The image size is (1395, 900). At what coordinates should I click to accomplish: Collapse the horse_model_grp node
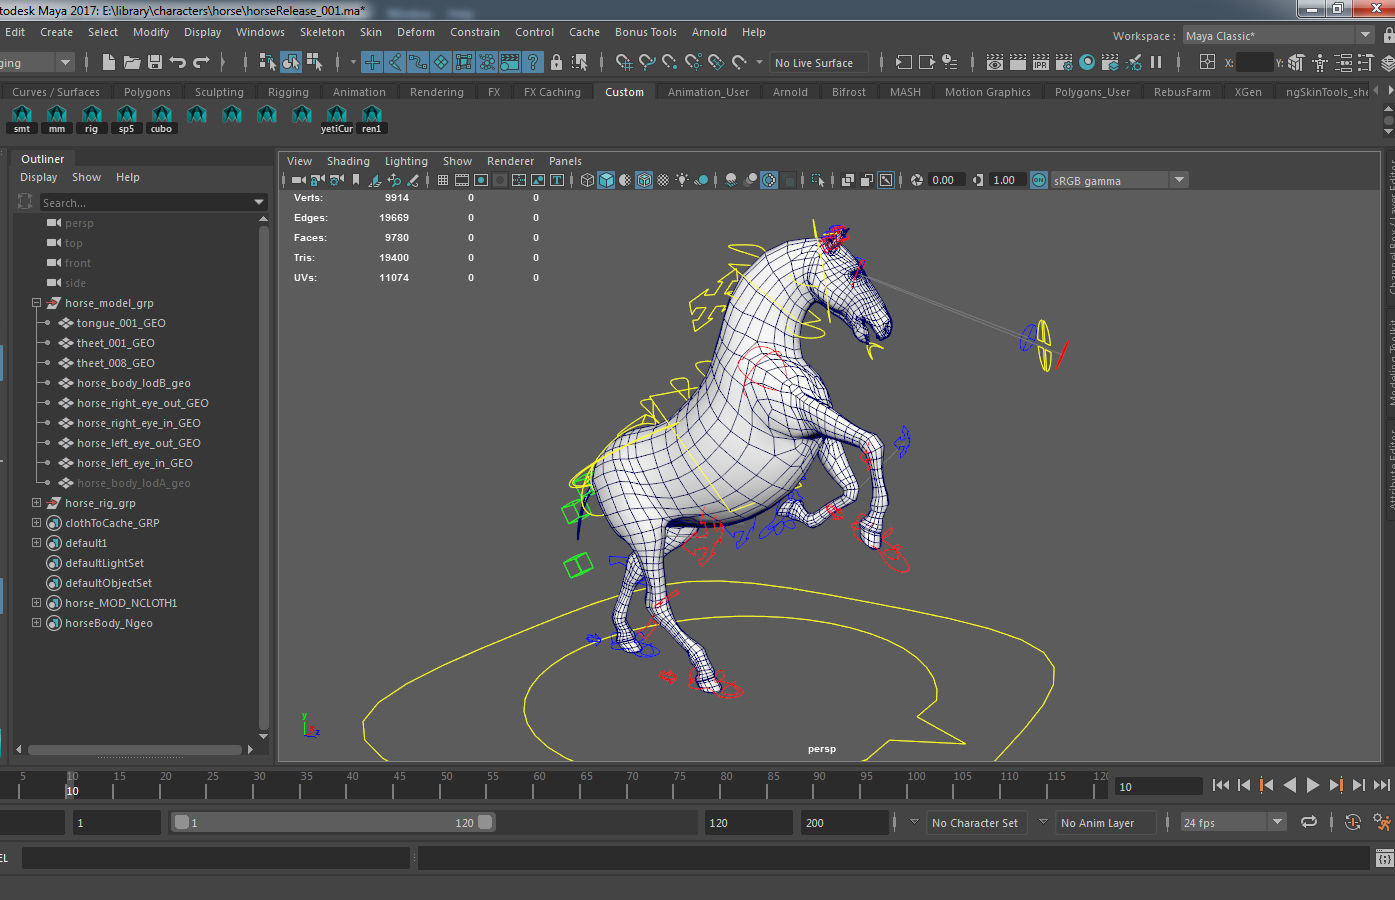point(37,303)
